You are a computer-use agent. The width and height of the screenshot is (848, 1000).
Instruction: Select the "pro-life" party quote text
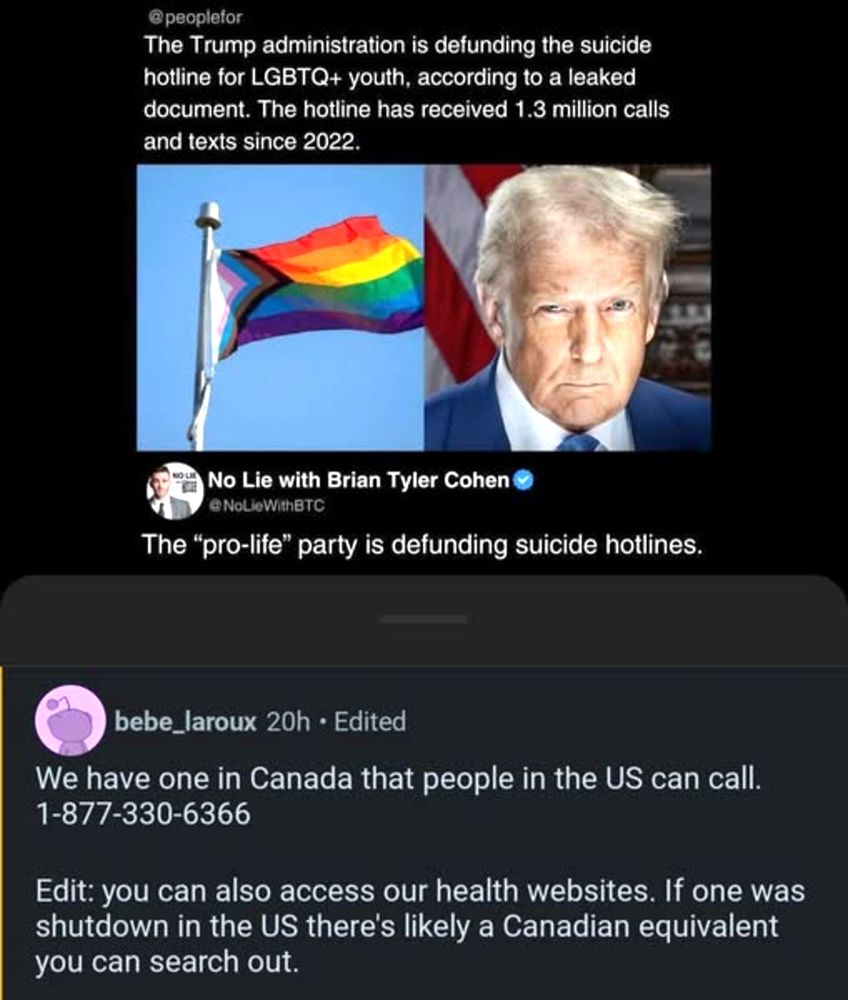coord(421,545)
